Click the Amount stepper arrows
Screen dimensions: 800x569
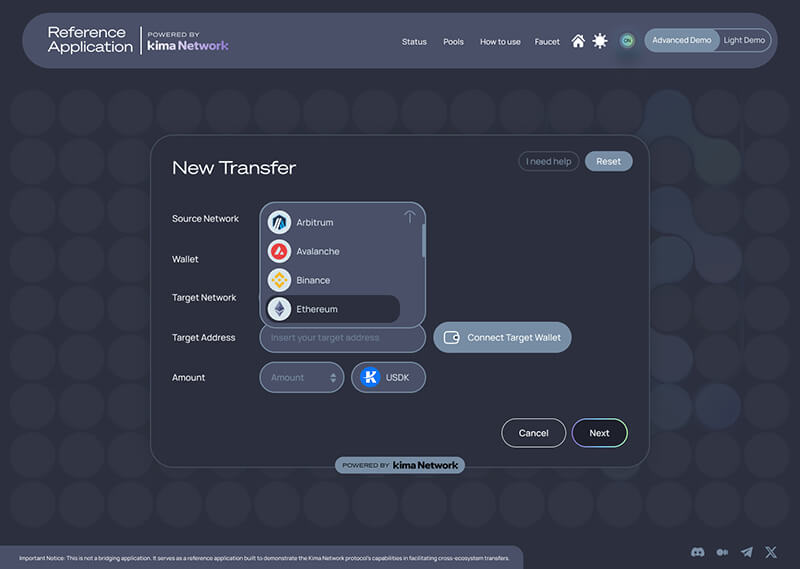(x=333, y=378)
